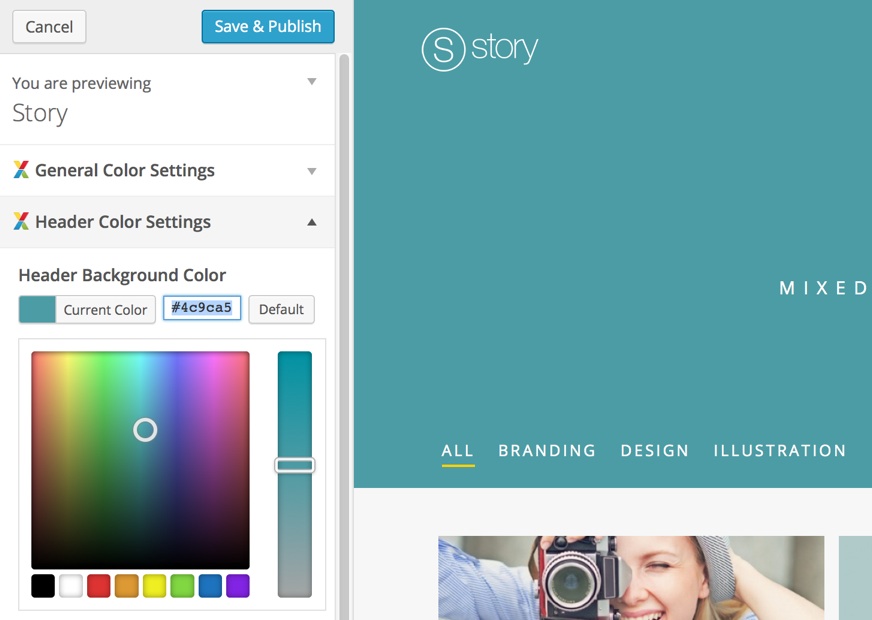This screenshot has height=620, width=872.
Task: Click the hex color input field
Action: [x=202, y=308]
